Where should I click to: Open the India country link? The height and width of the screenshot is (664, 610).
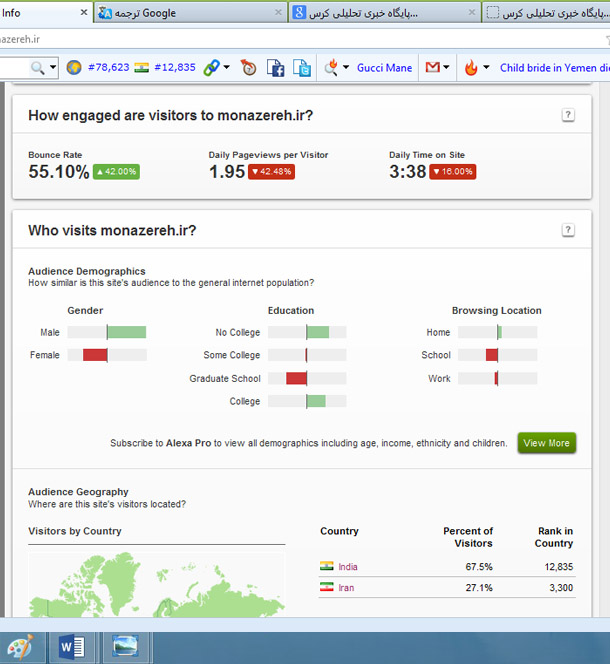[x=348, y=567]
